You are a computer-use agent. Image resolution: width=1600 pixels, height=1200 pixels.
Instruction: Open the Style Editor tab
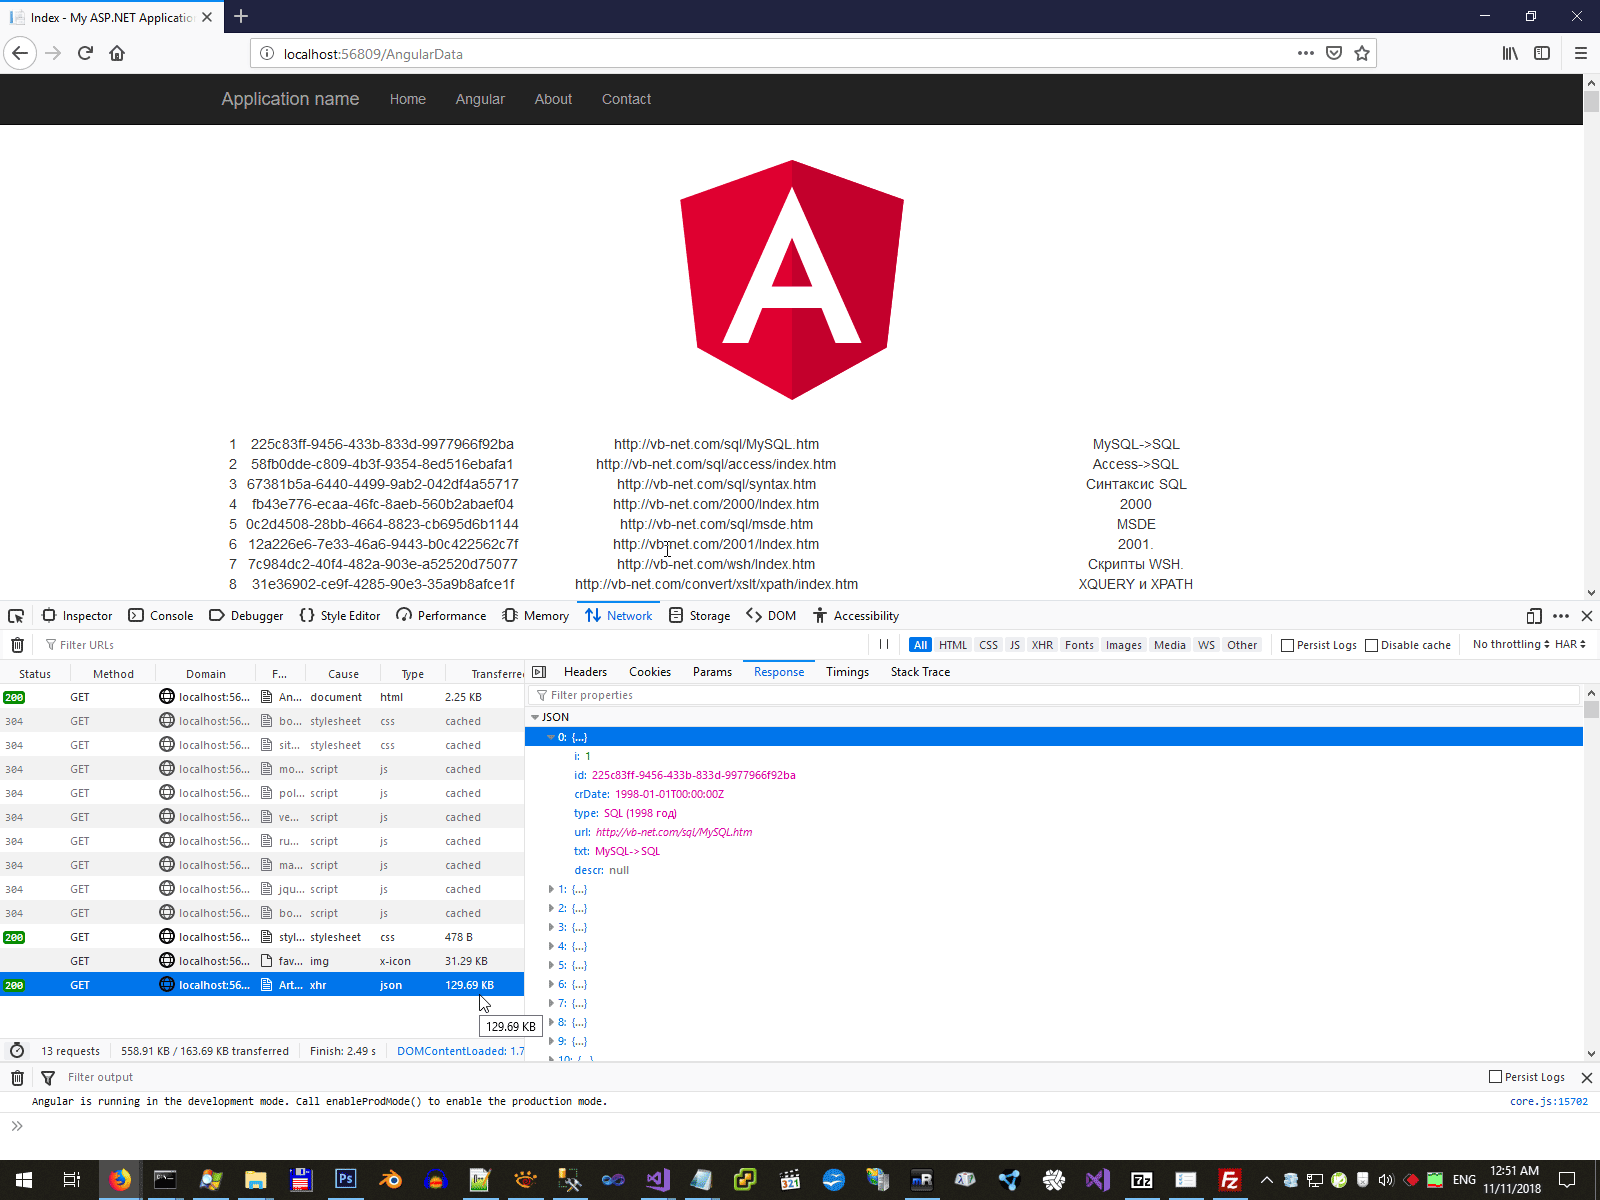pos(340,616)
